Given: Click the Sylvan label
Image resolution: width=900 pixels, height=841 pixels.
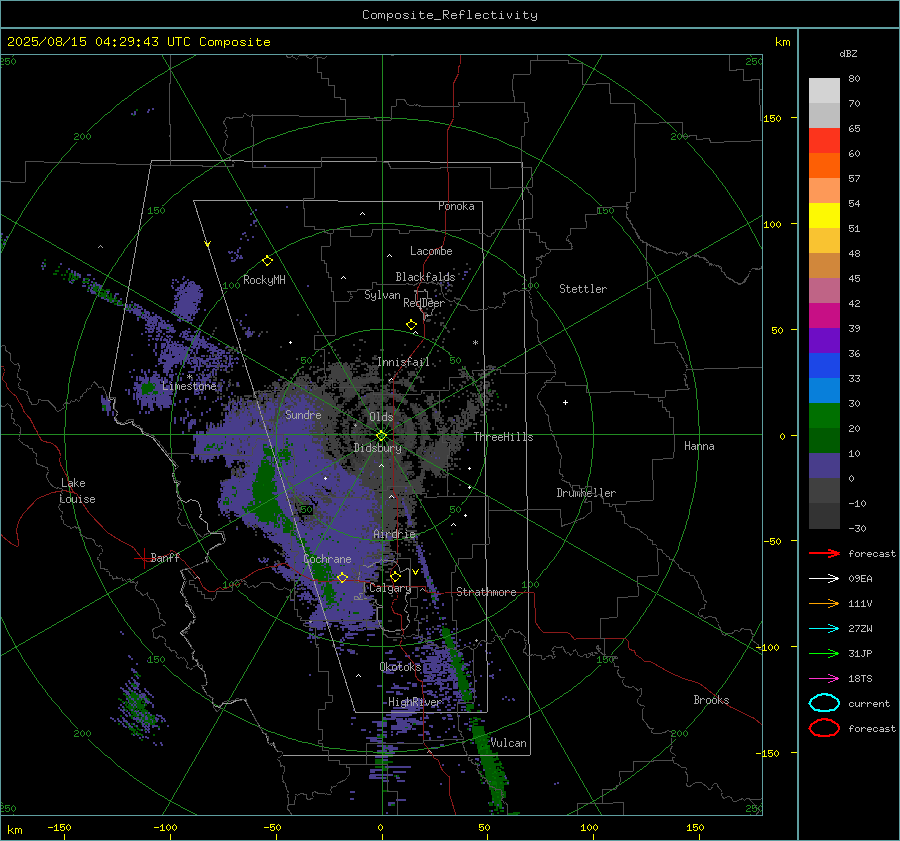Looking at the screenshot, I should pos(382,295).
